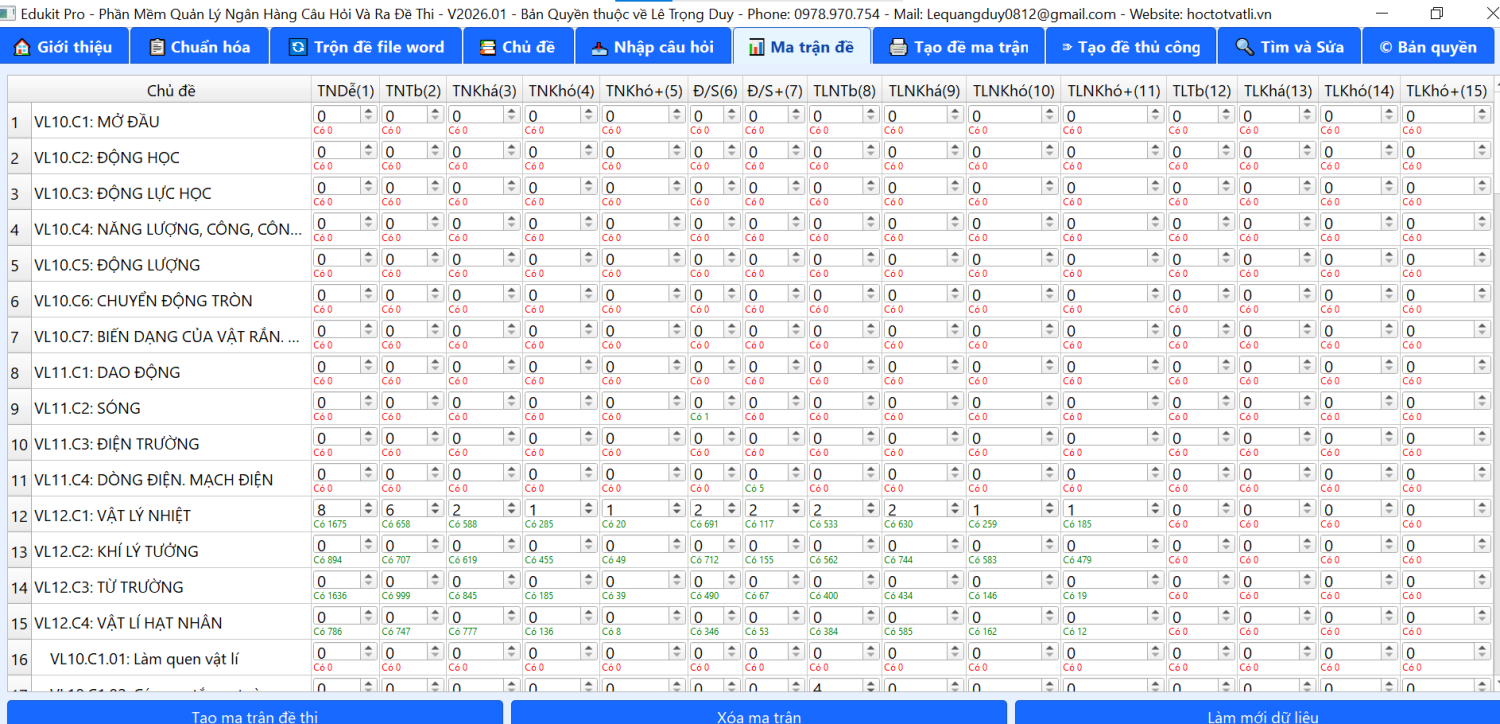
Task: Click the printer icon on Tạo đề ma trận
Action: point(898,47)
